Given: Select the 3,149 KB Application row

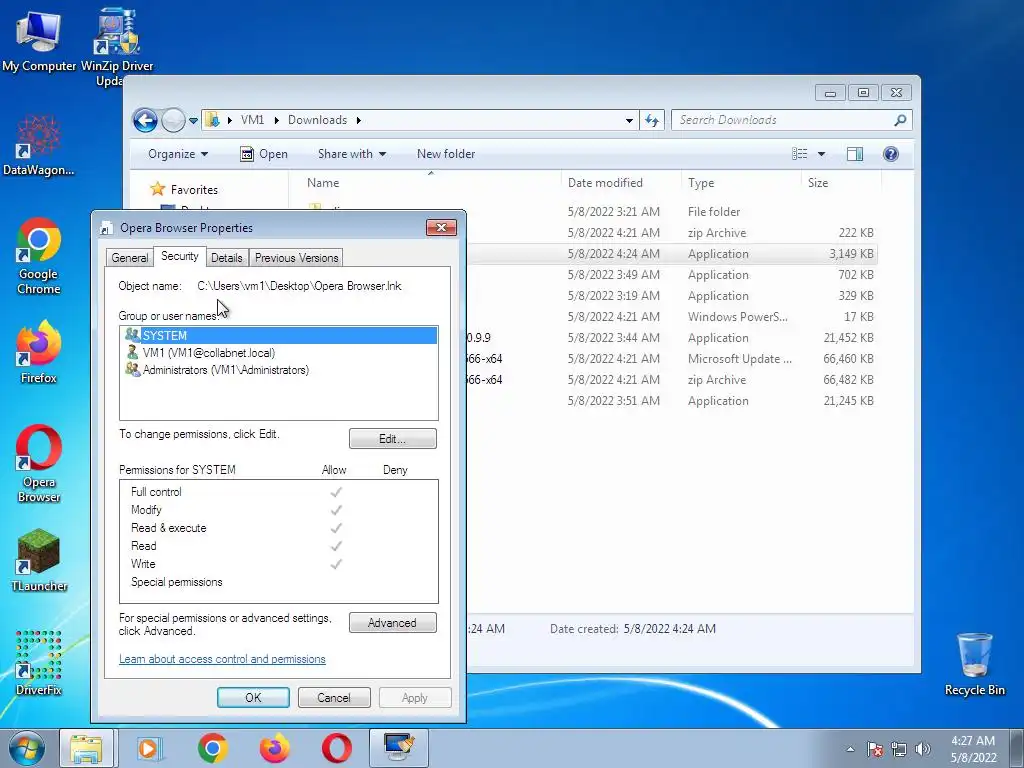Looking at the screenshot, I should (x=673, y=254).
